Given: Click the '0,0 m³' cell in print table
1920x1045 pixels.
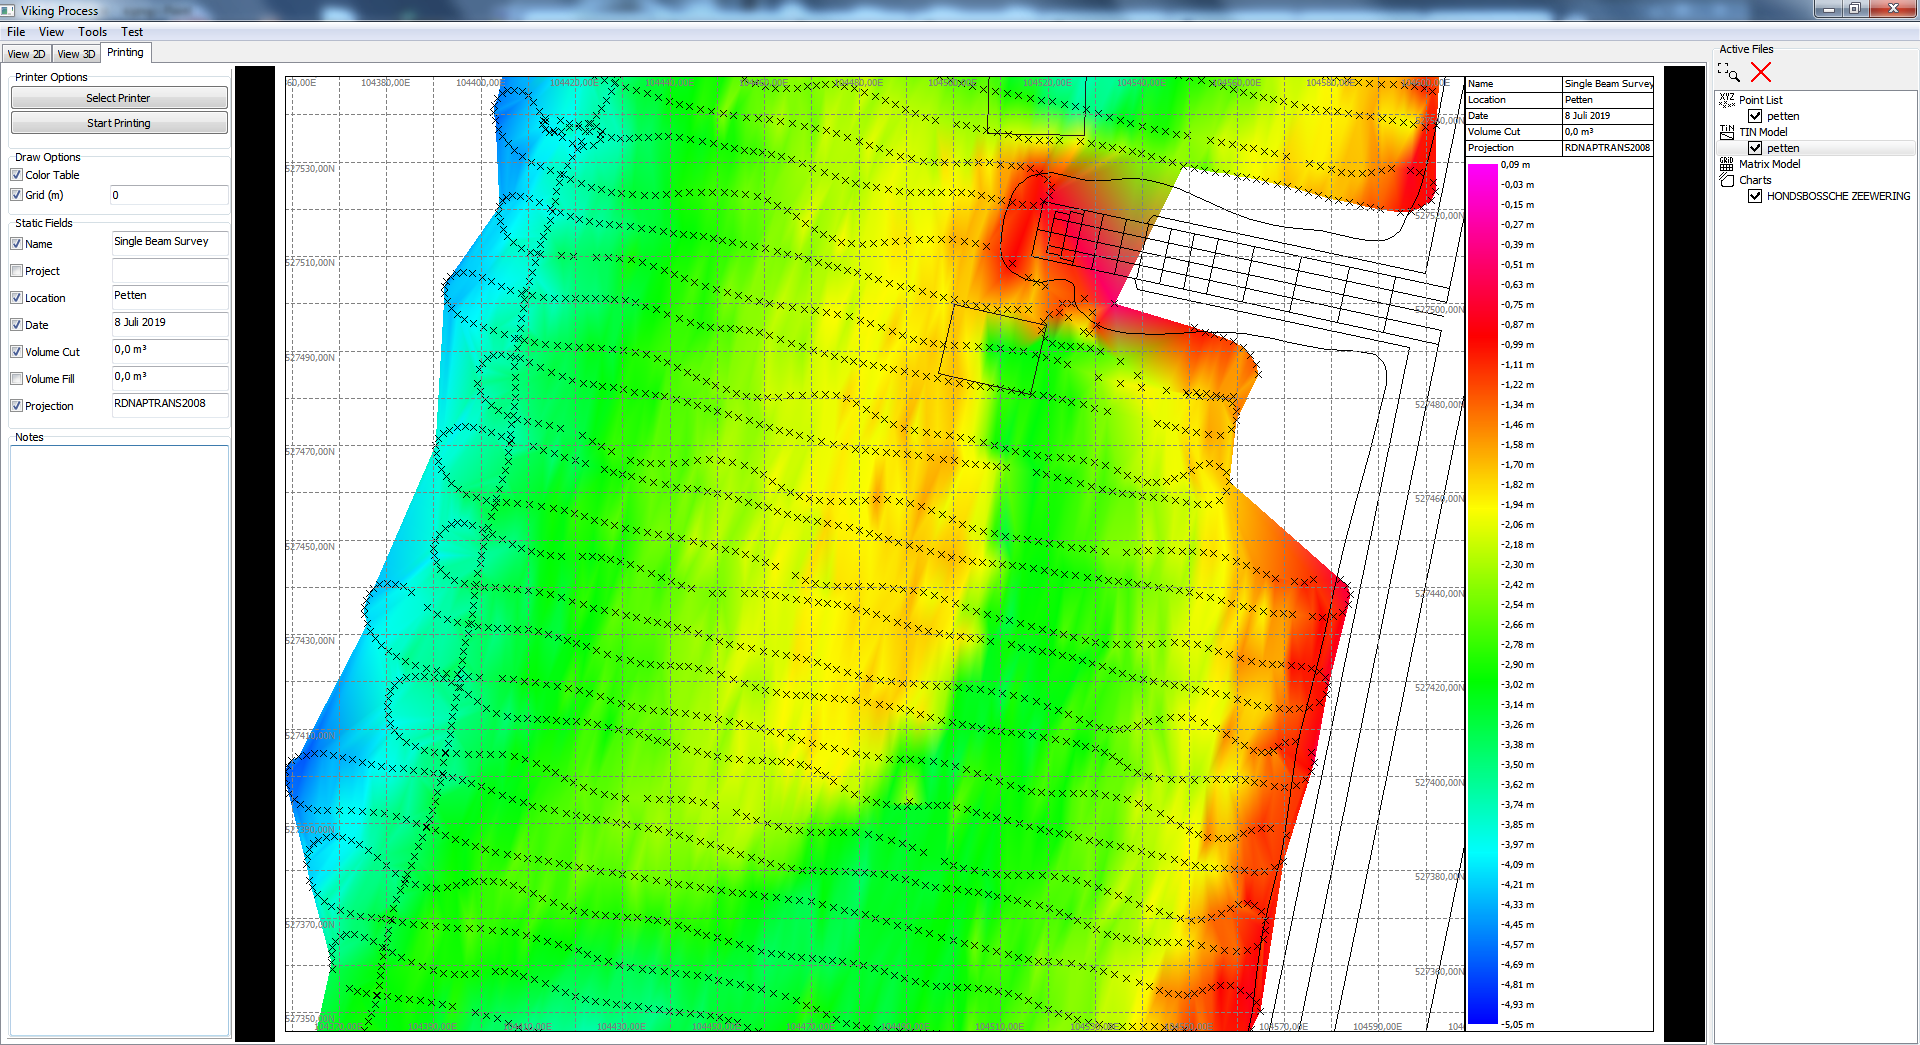Looking at the screenshot, I should 1608,132.
